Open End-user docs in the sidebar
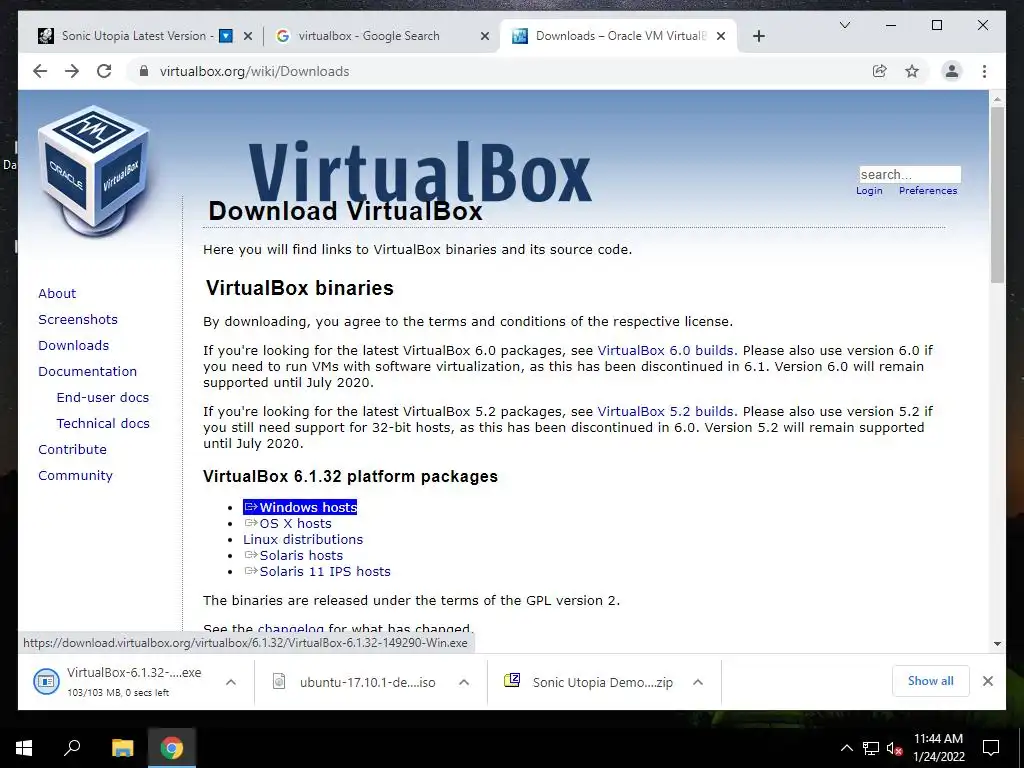This screenshot has height=768, width=1024. [x=103, y=397]
